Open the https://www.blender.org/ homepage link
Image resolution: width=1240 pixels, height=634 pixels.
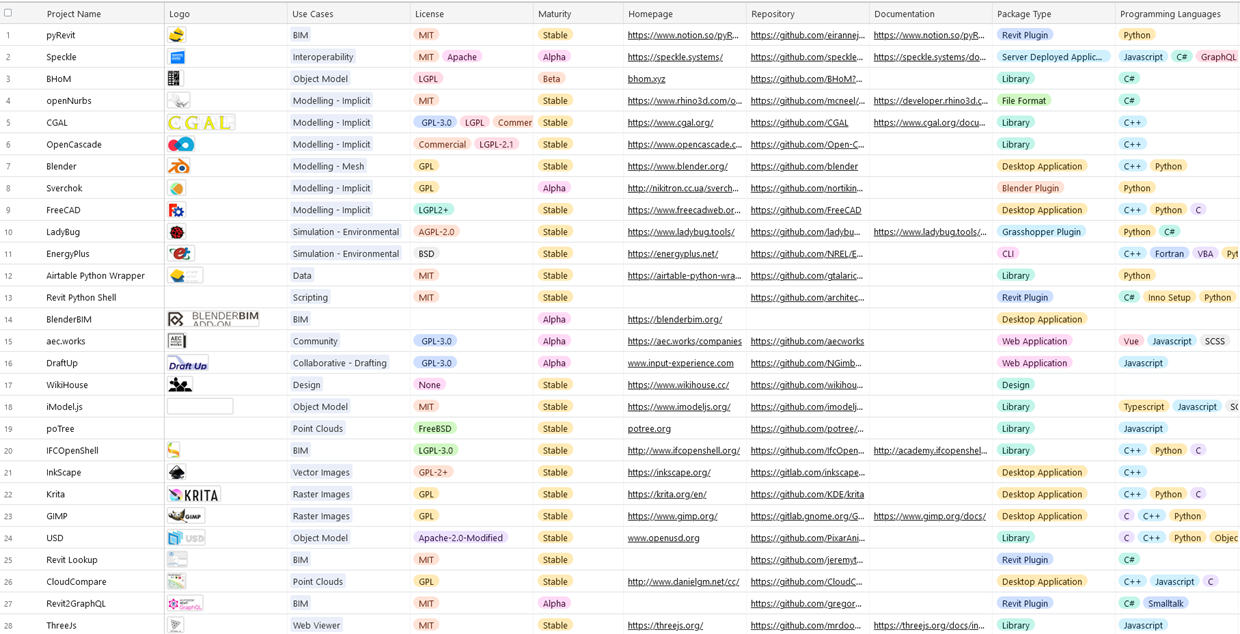677,167
